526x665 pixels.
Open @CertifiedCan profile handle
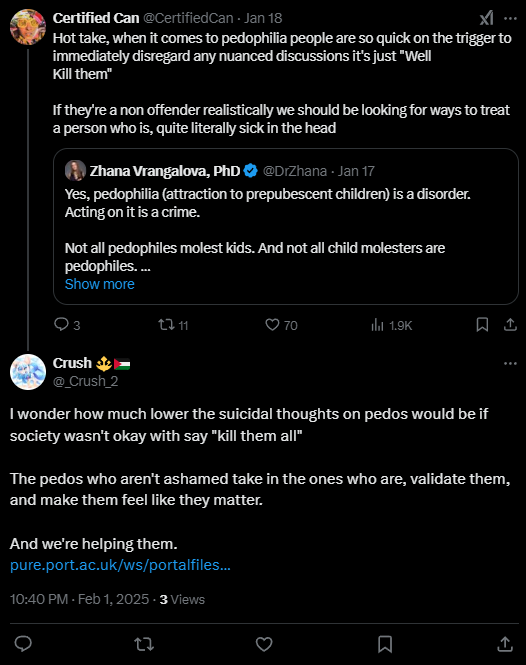(188, 18)
